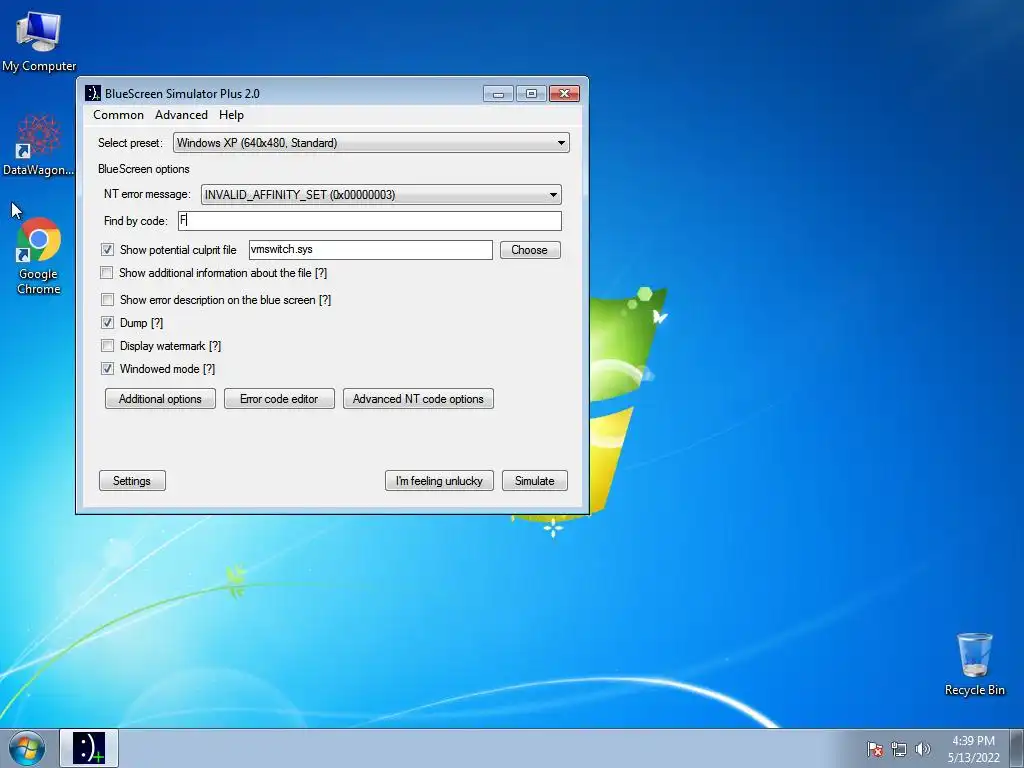This screenshot has width=1024, height=768.
Task: Open the Common menu
Action: [x=118, y=115]
